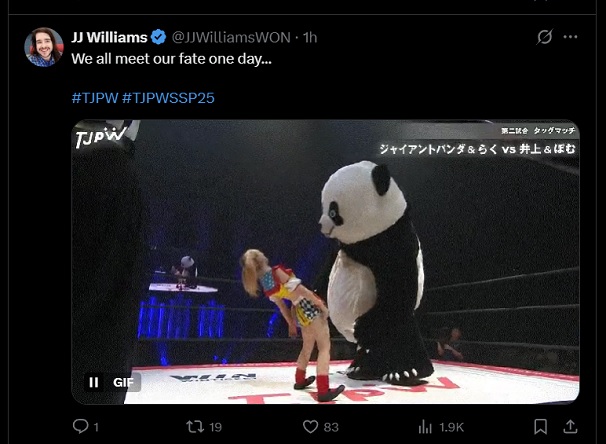Click the GIF label badge

coord(123,382)
